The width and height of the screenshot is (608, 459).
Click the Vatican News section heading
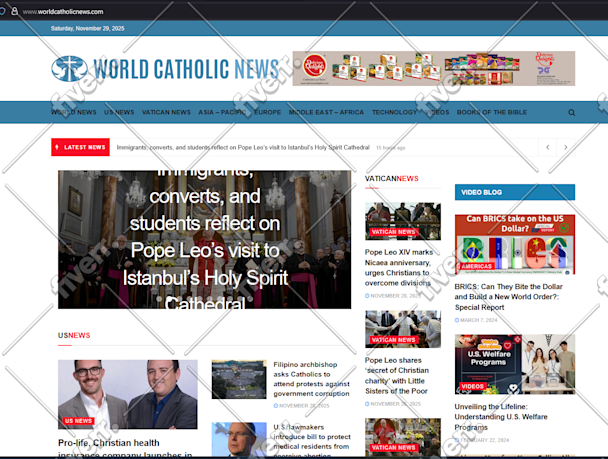tap(392, 179)
